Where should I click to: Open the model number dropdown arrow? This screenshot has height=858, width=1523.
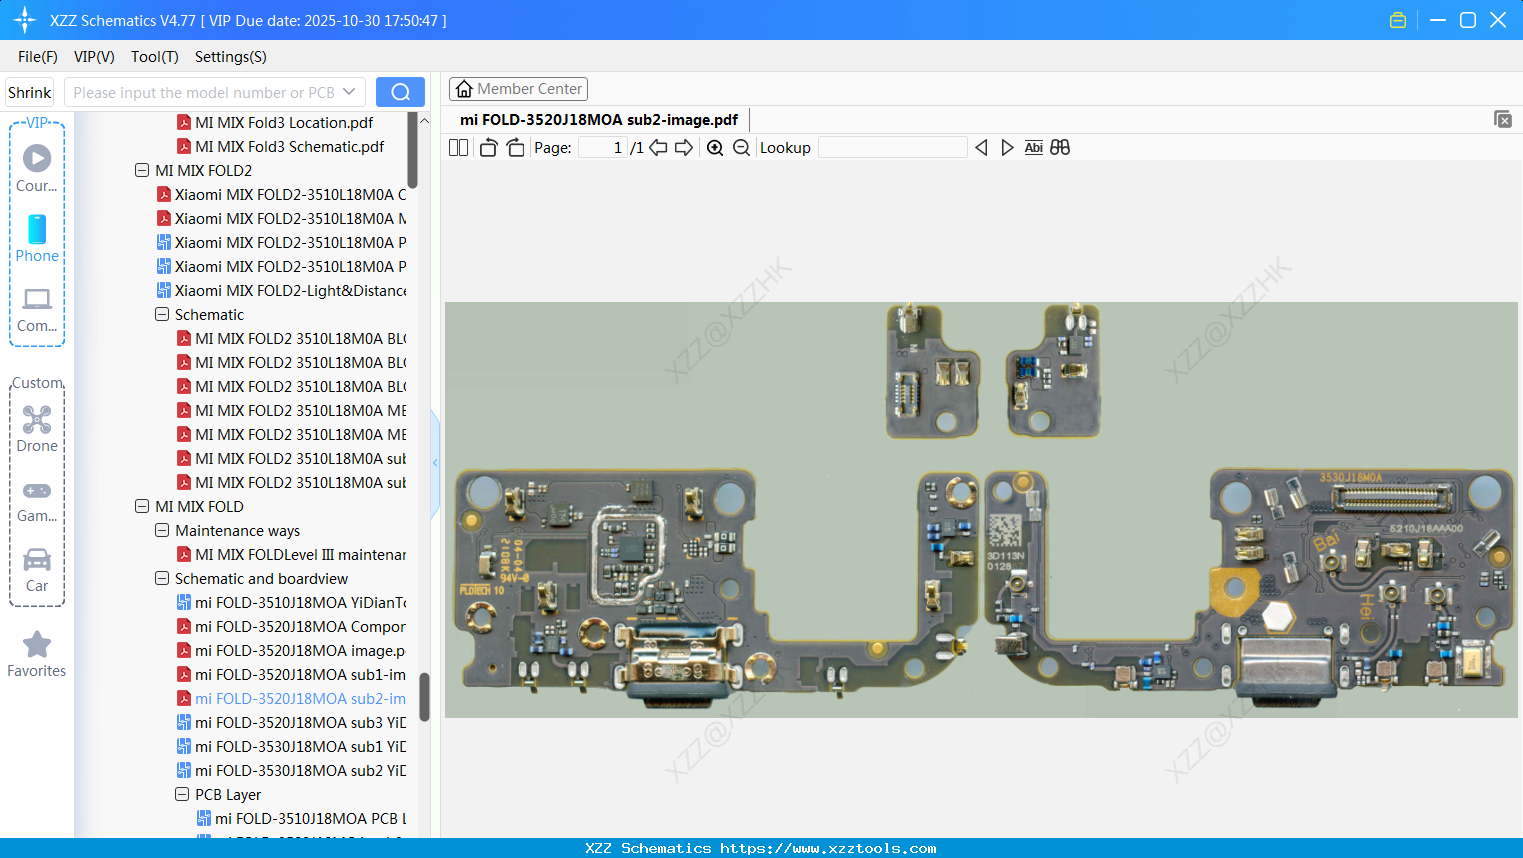349,92
